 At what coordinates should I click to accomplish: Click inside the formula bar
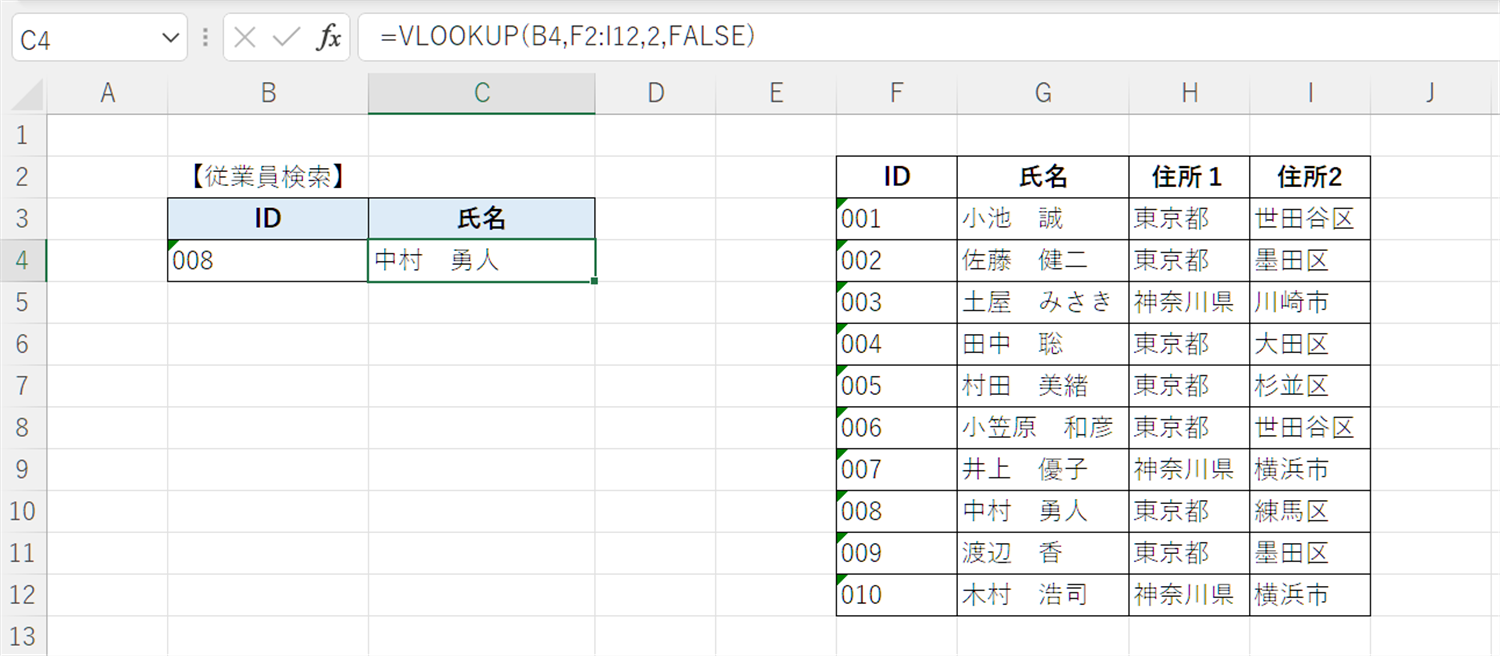[700, 37]
